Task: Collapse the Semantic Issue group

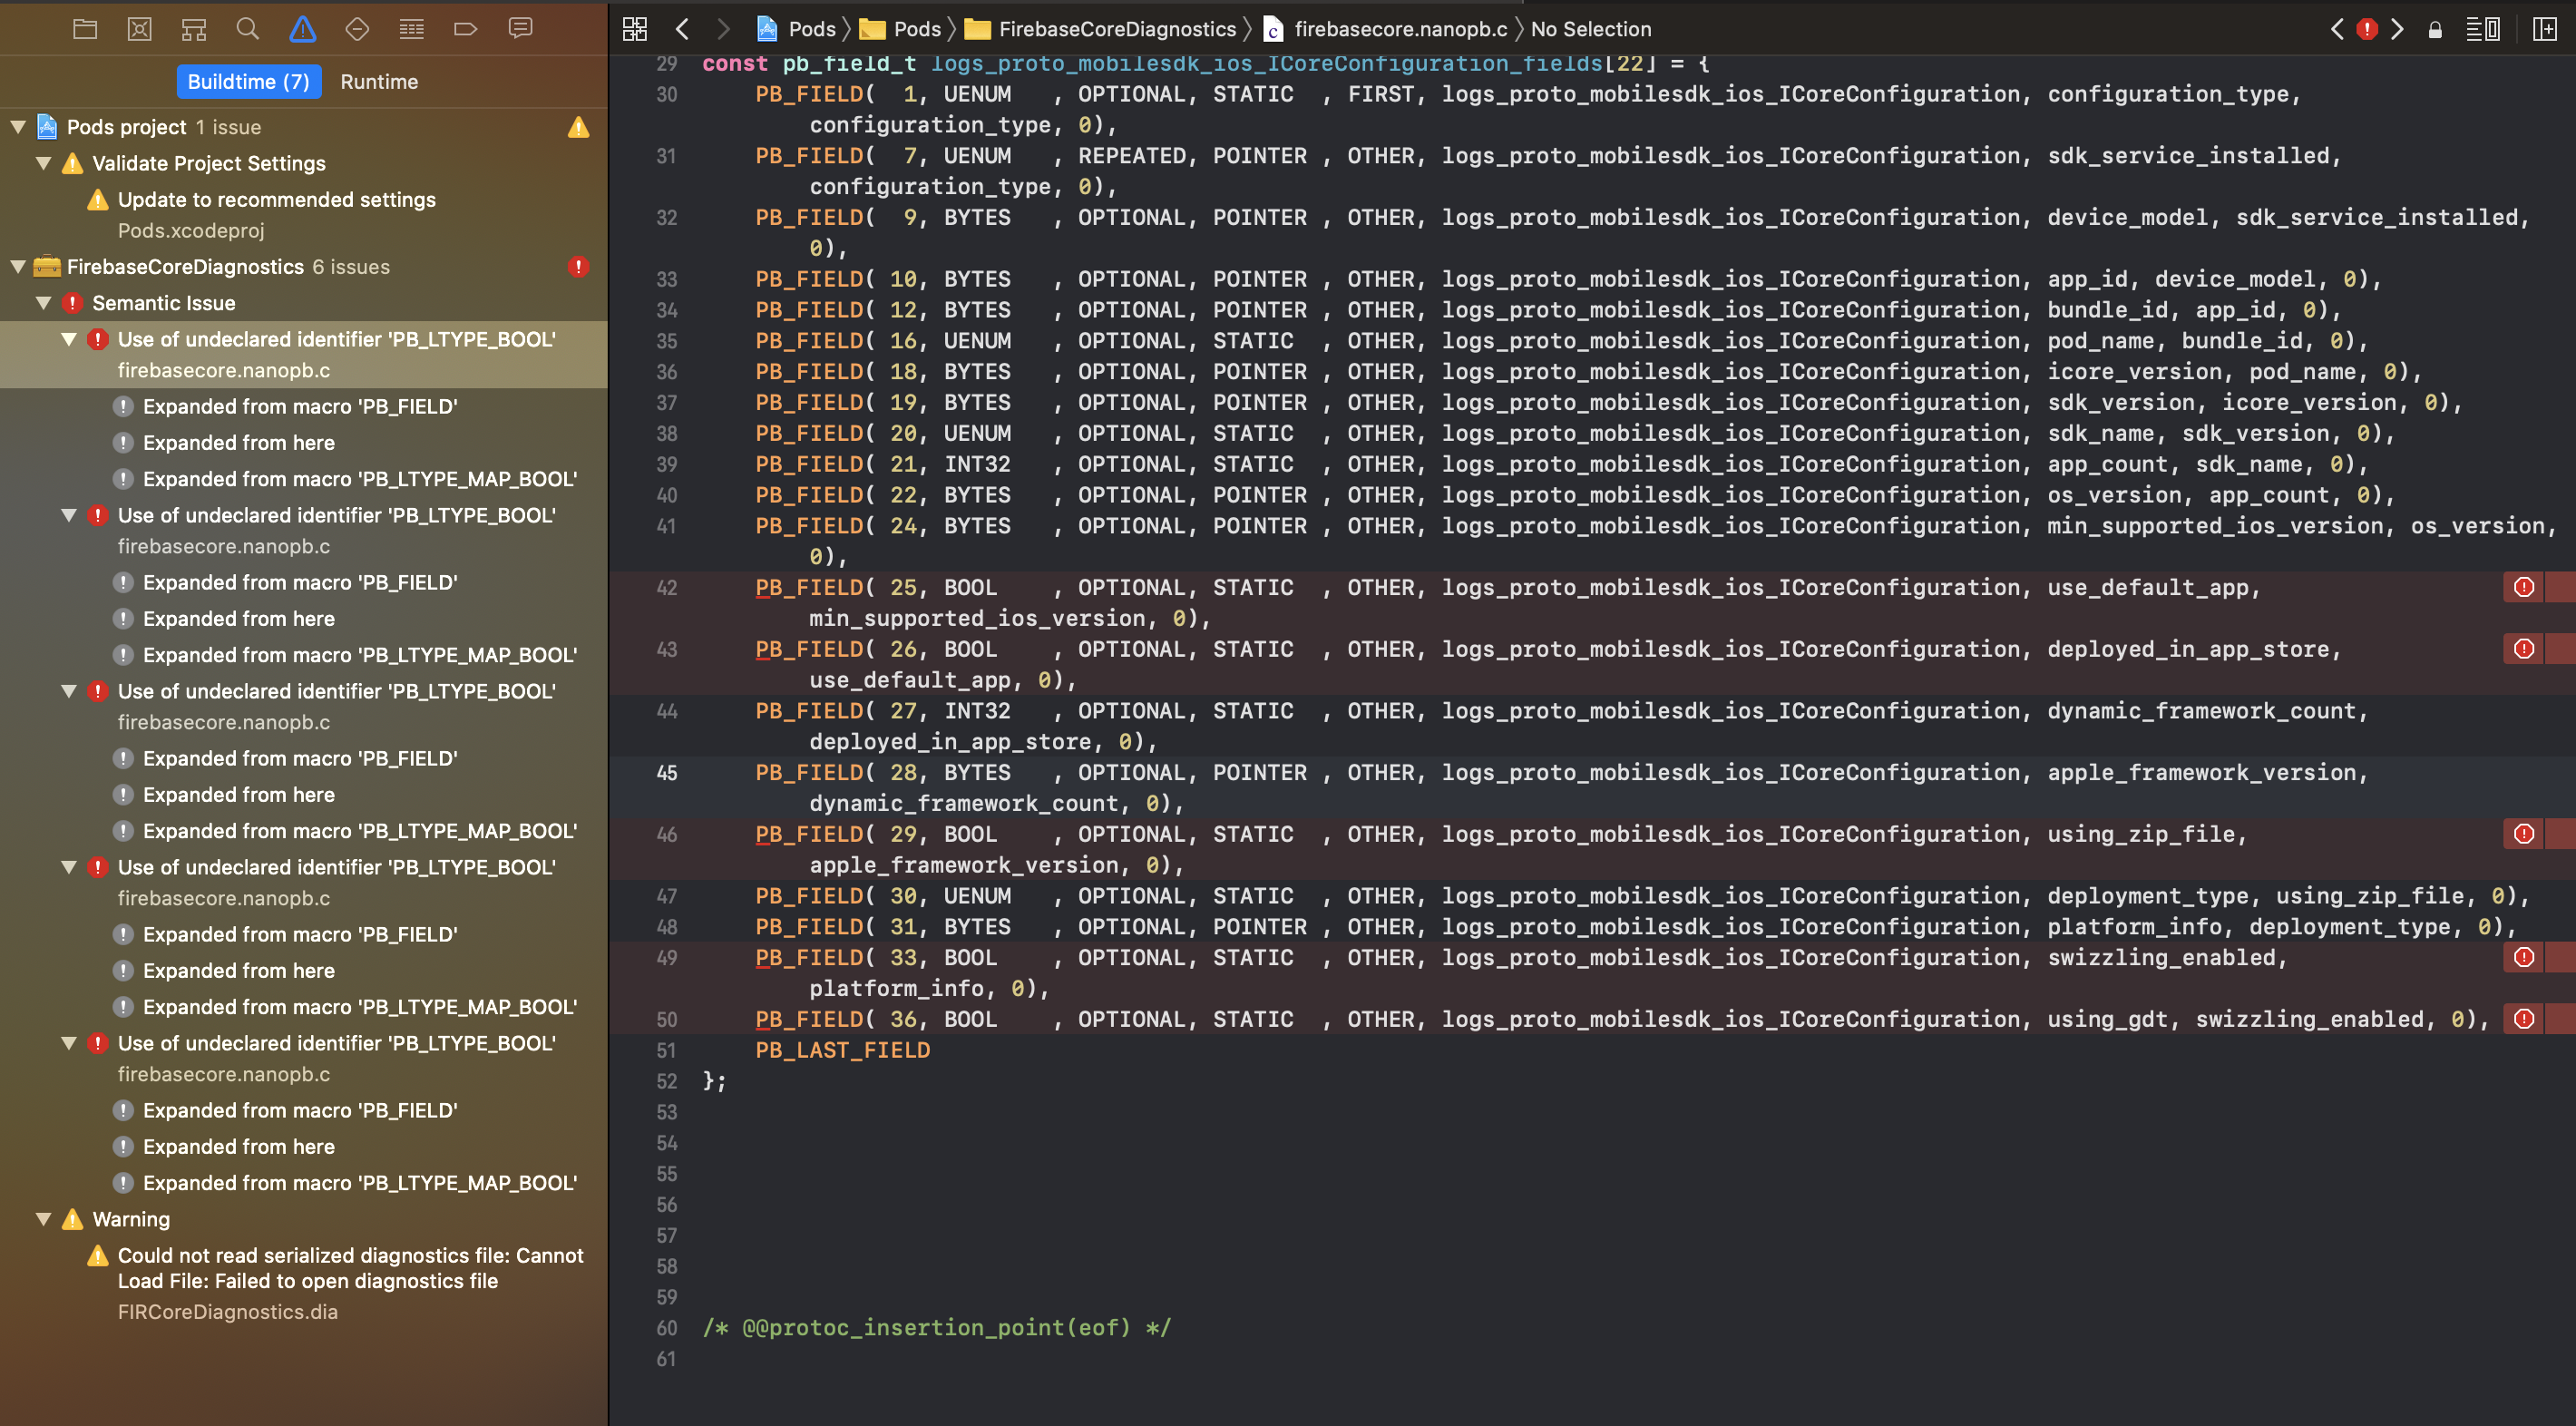Action: [44, 303]
